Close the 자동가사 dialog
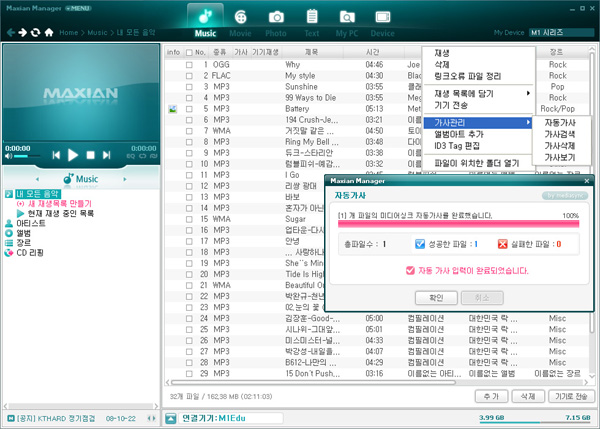 coord(587,181)
